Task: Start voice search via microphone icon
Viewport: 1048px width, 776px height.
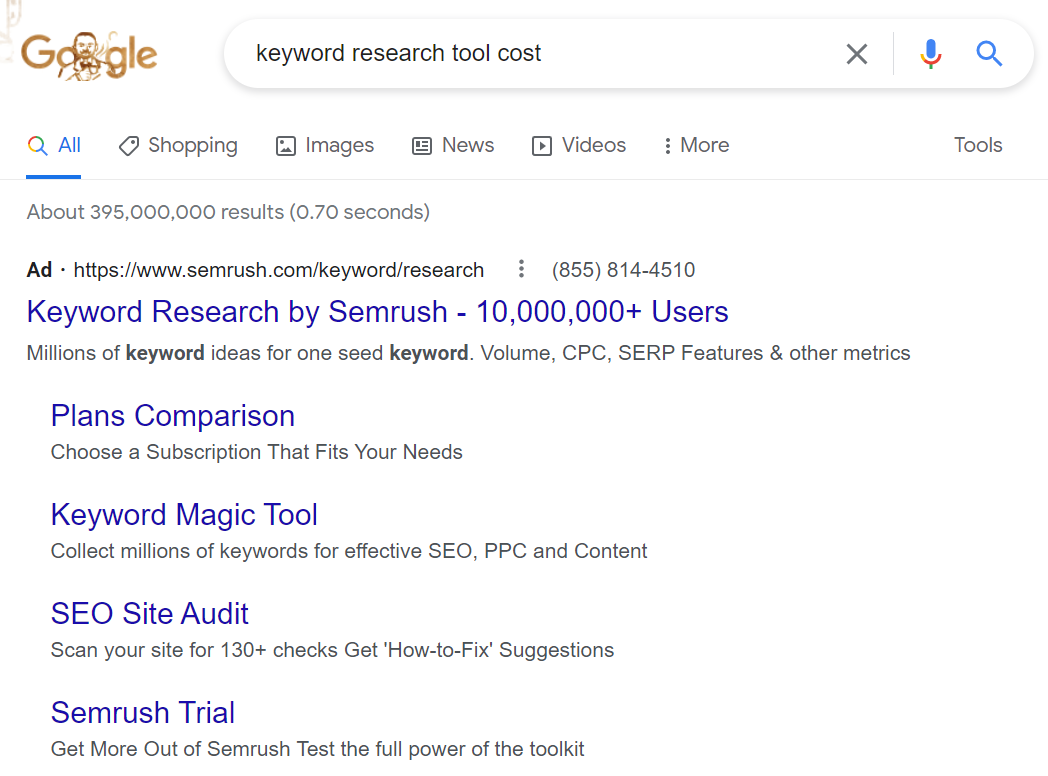Action: pyautogui.click(x=930, y=54)
